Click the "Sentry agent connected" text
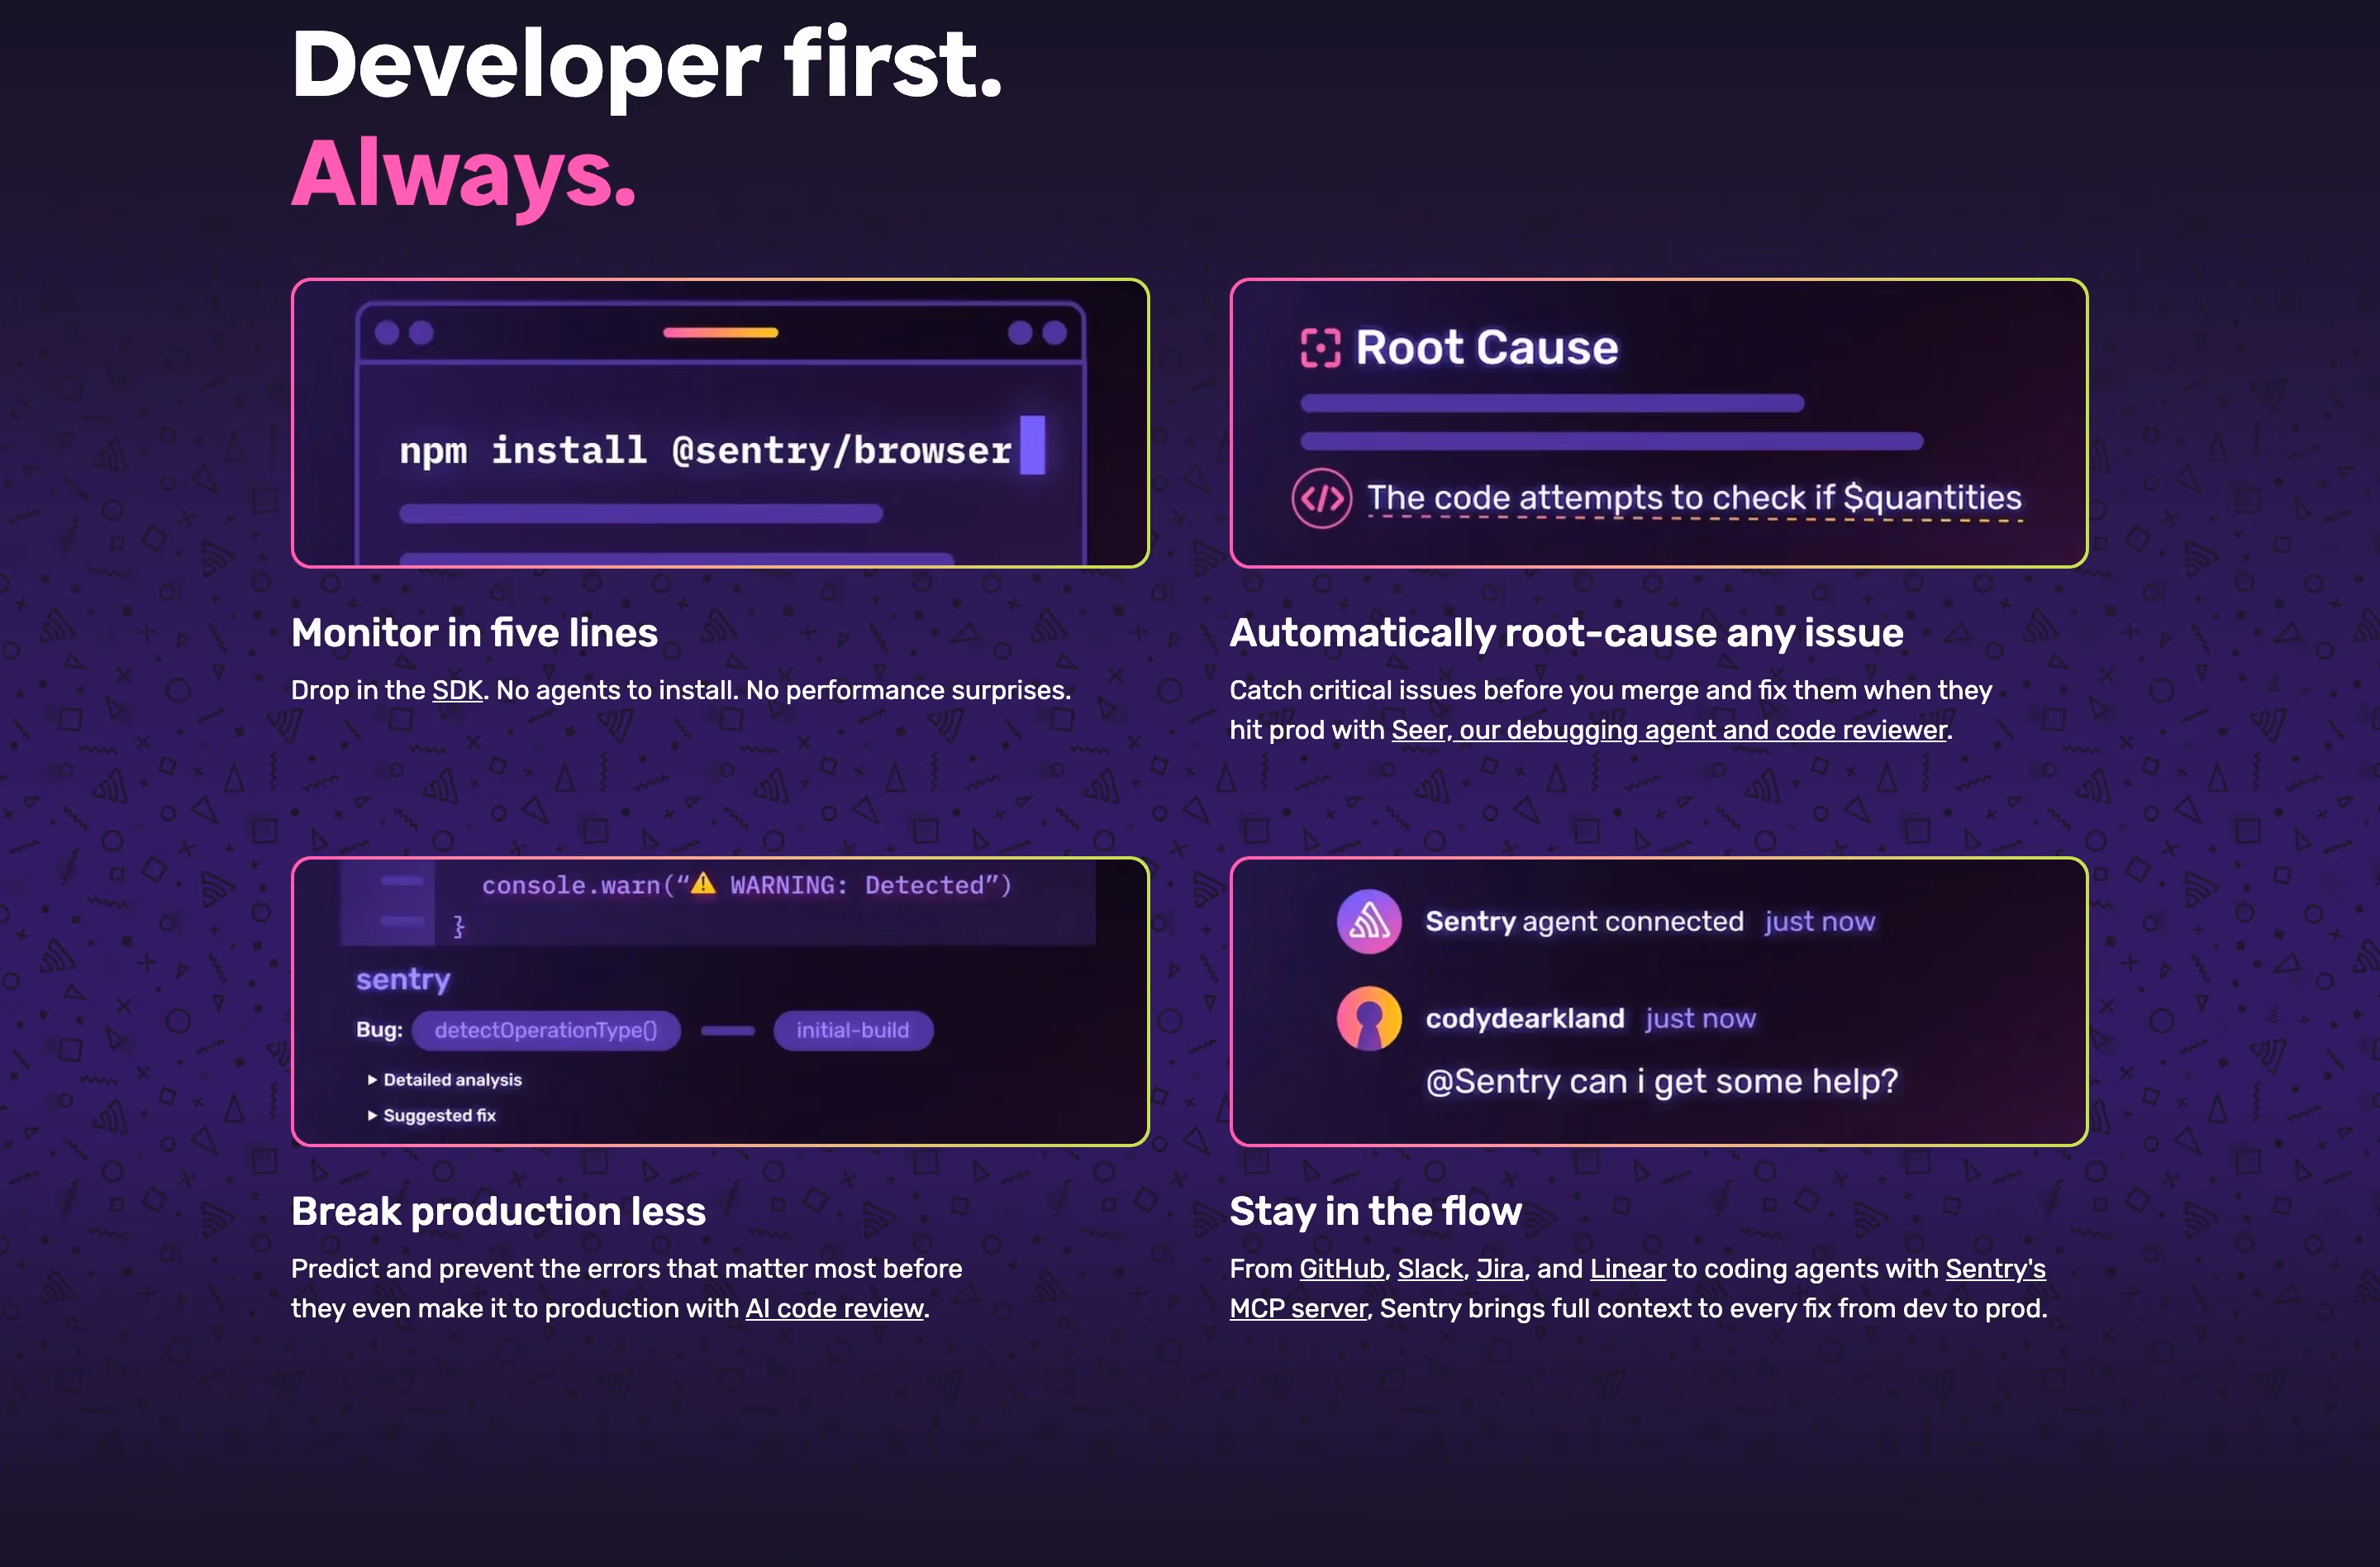The image size is (2380, 1567). [1584, 921]
